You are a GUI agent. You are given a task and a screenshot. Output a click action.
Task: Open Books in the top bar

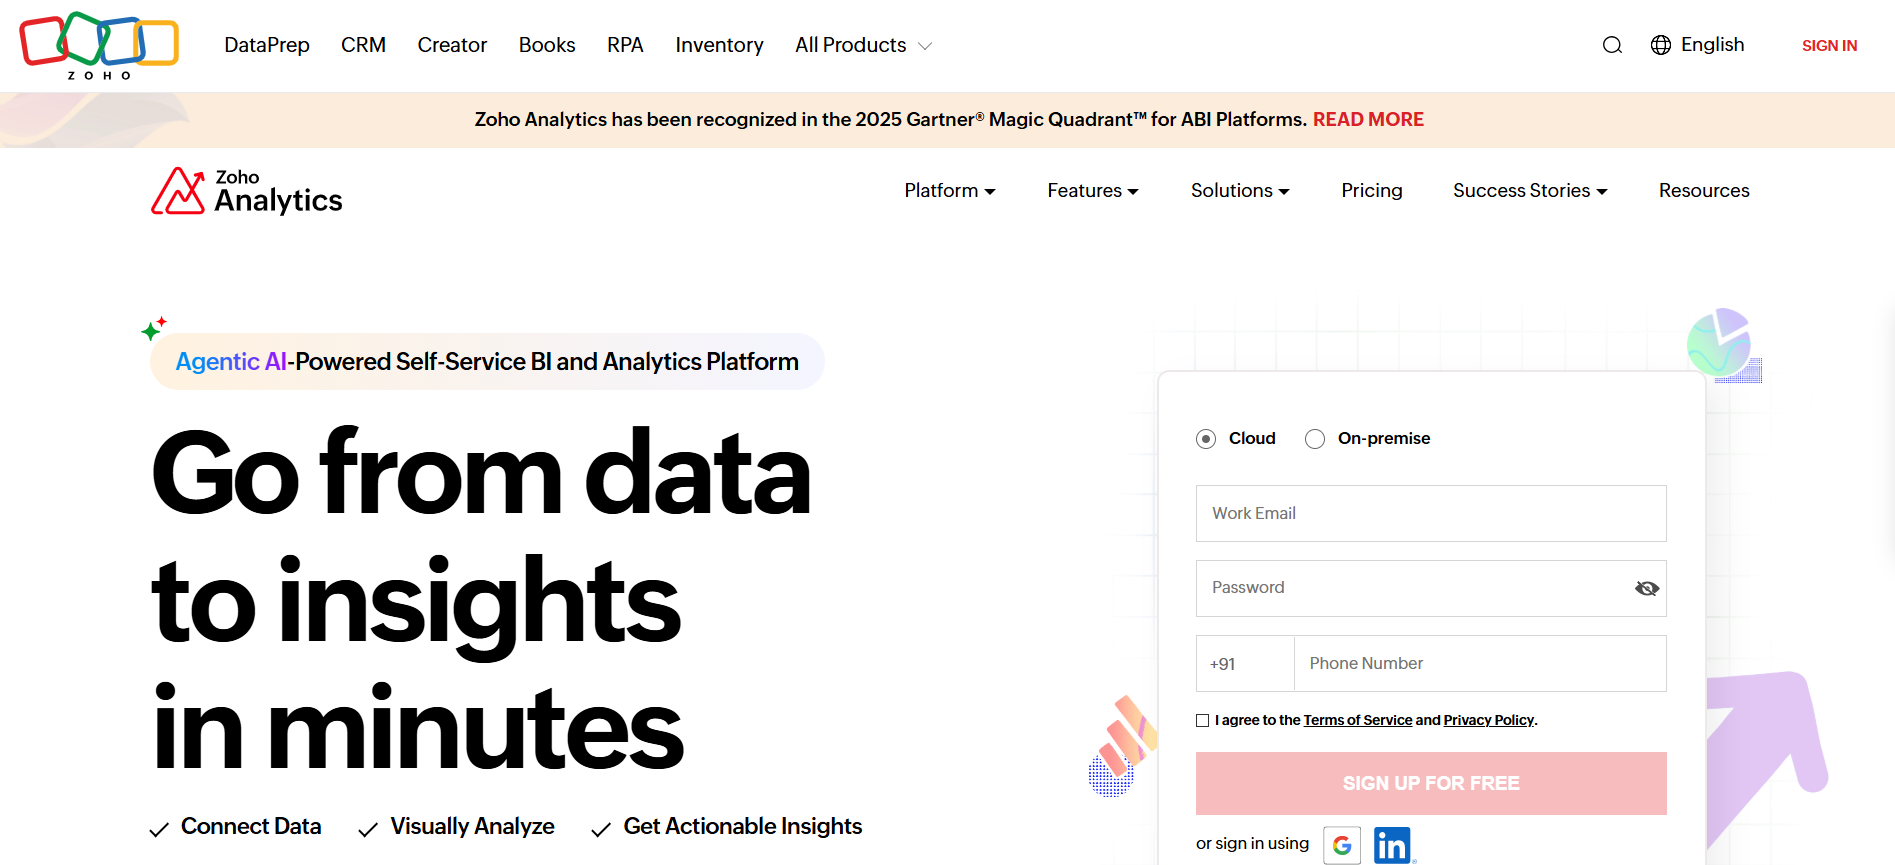(x=547, y=45)
